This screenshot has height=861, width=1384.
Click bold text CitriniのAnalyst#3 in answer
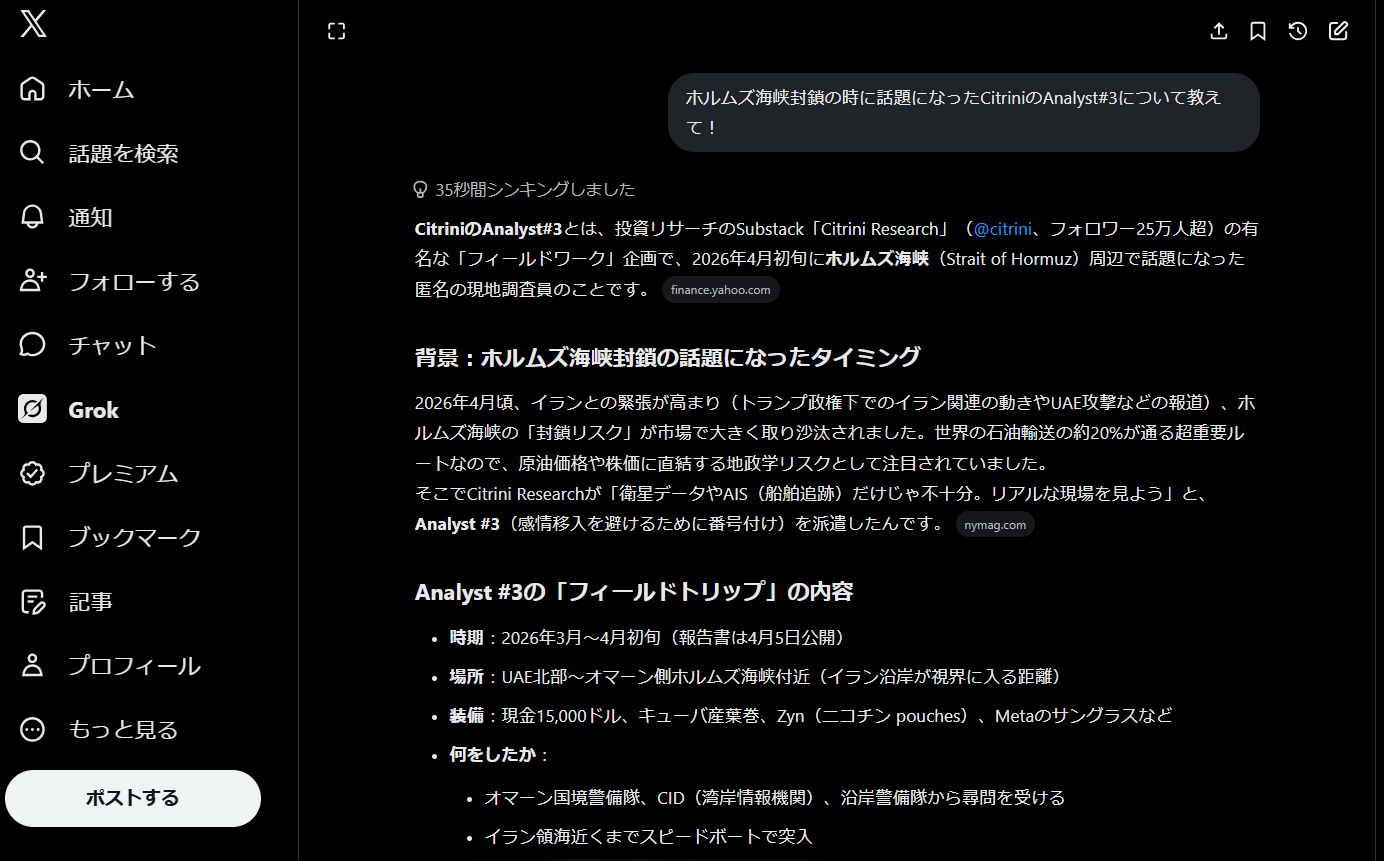(488, 229)
